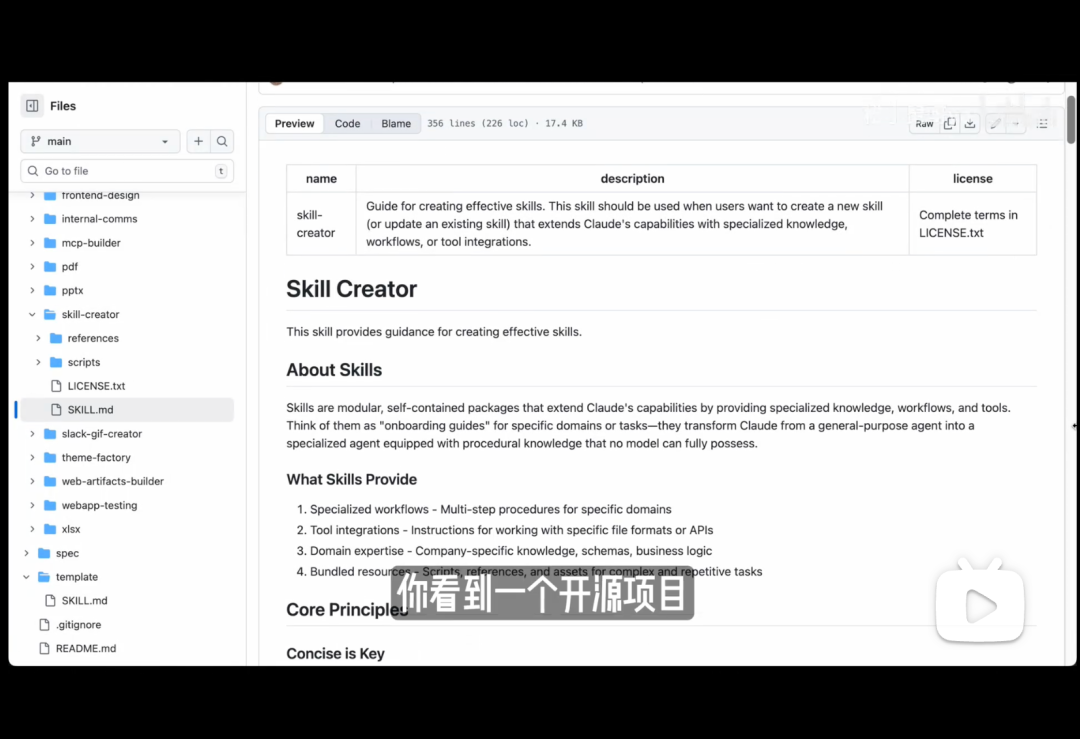Click the theme-factory folder icon
The image size is (1080, 739).
pos(50,457)
